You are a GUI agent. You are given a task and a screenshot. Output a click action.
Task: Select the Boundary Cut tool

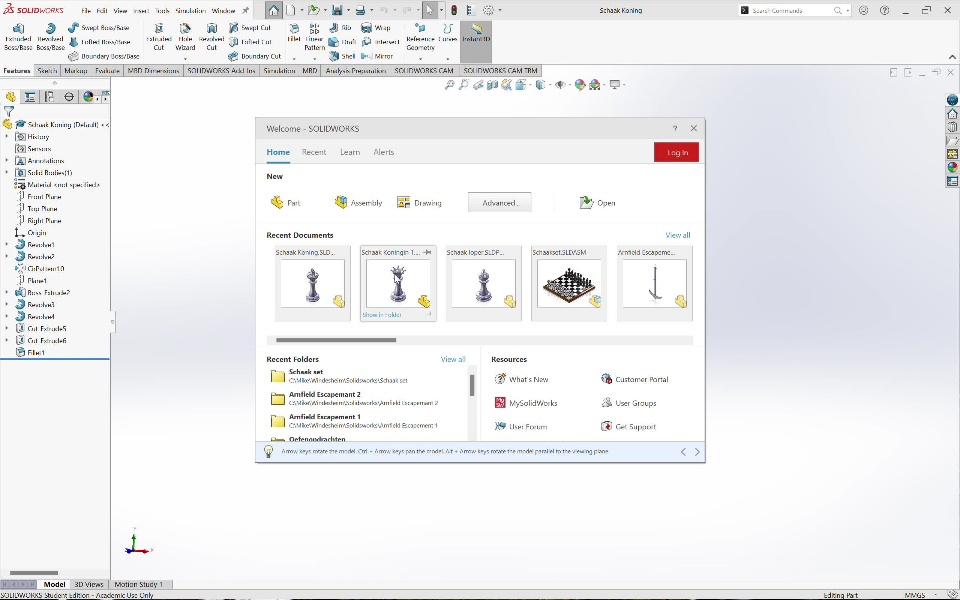[254, 56]
